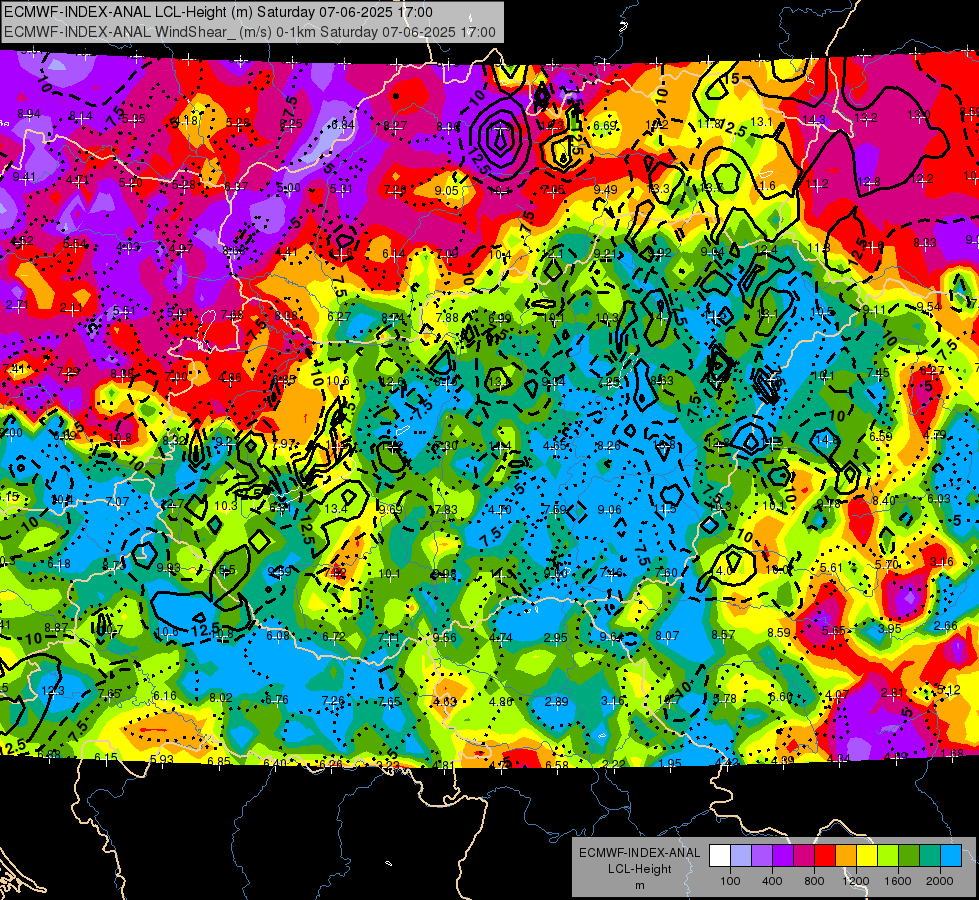Click the grid value '8.40'
Viewport: 979px width, 900px height.
point(883,501)
